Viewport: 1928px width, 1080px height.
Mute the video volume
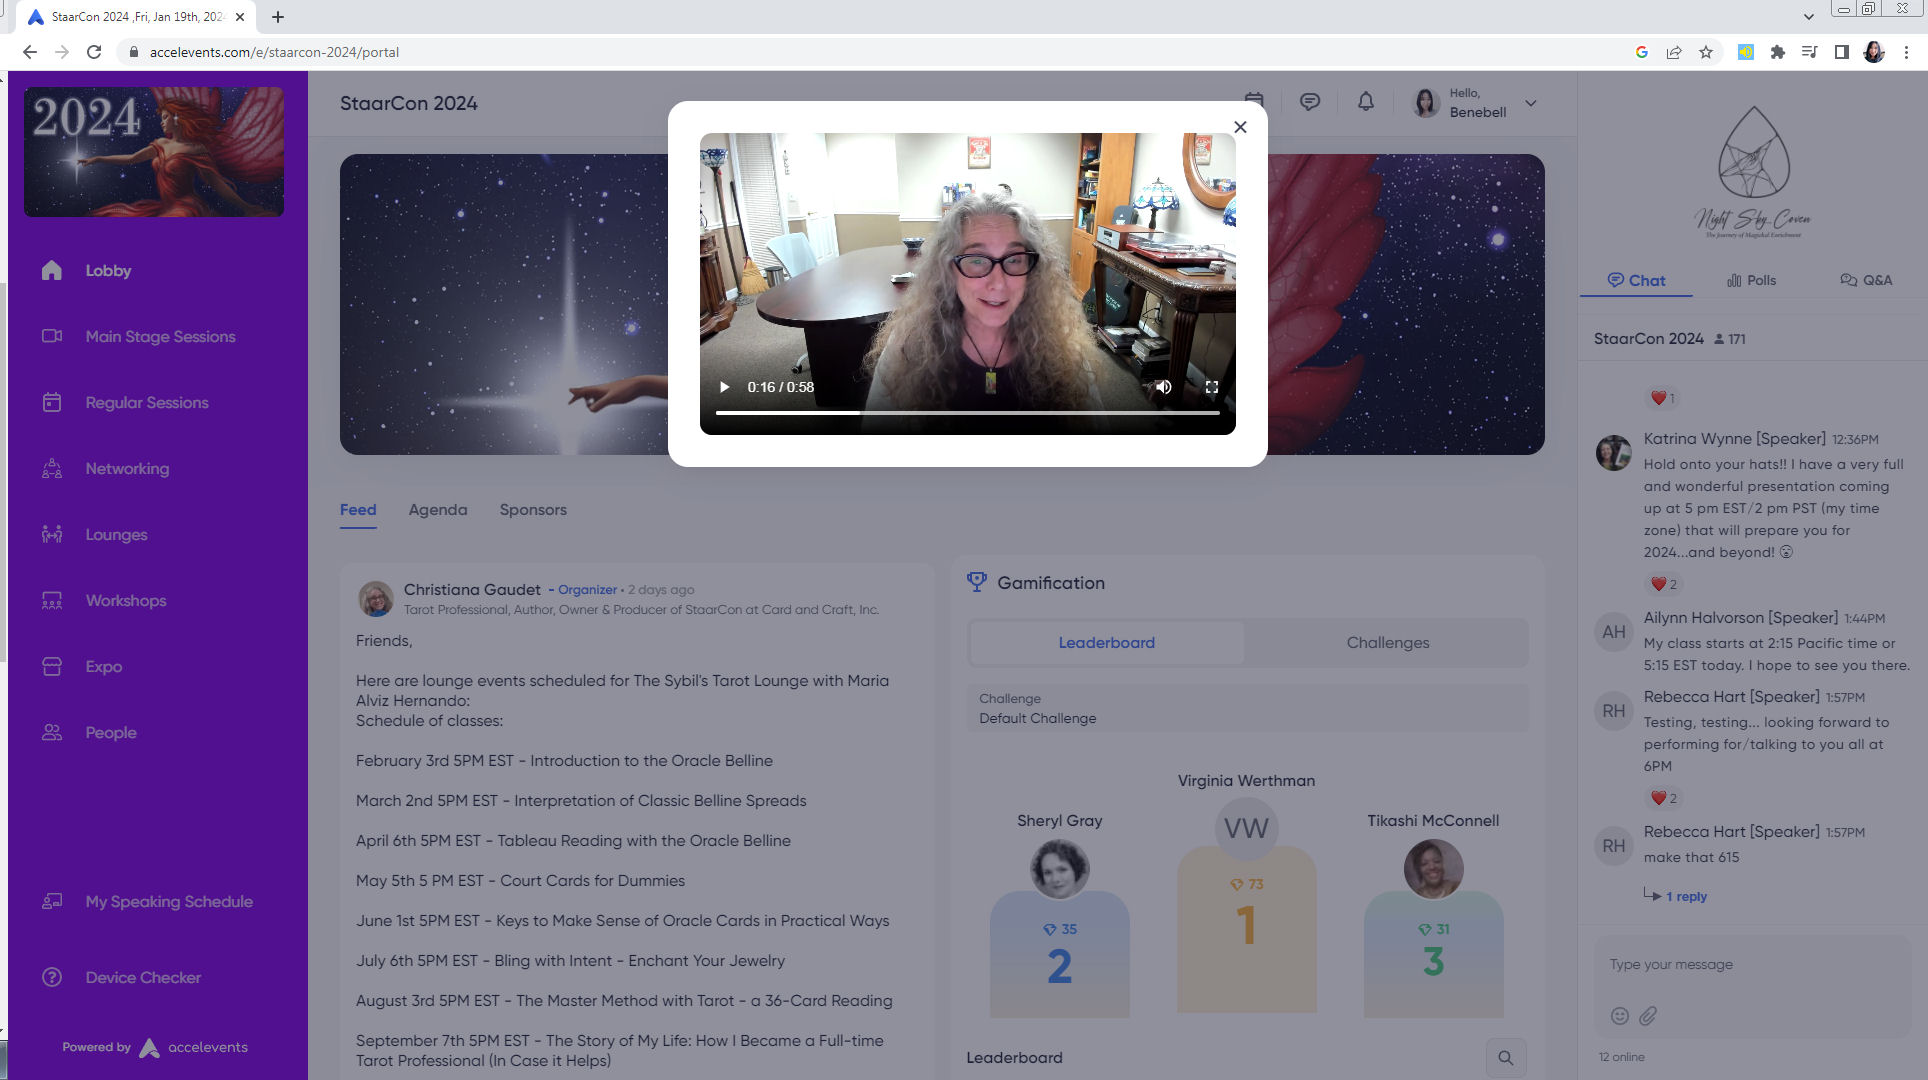click(x=1164, y=387)
